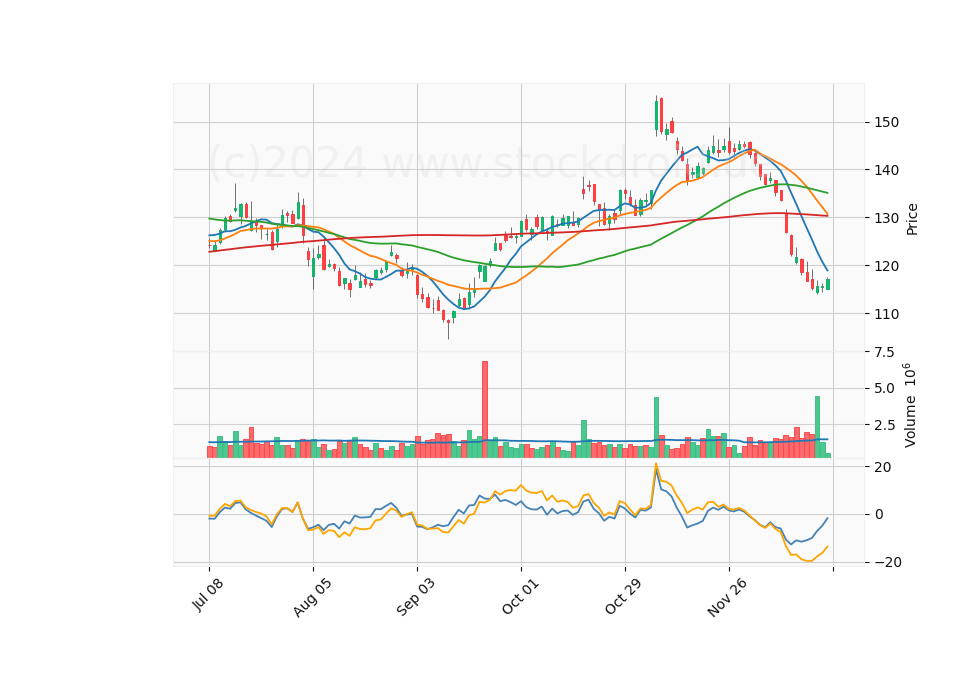Screen dimensions: 960x690
Task: Click the 140 price axis tick label
Action: pos(887,170)
